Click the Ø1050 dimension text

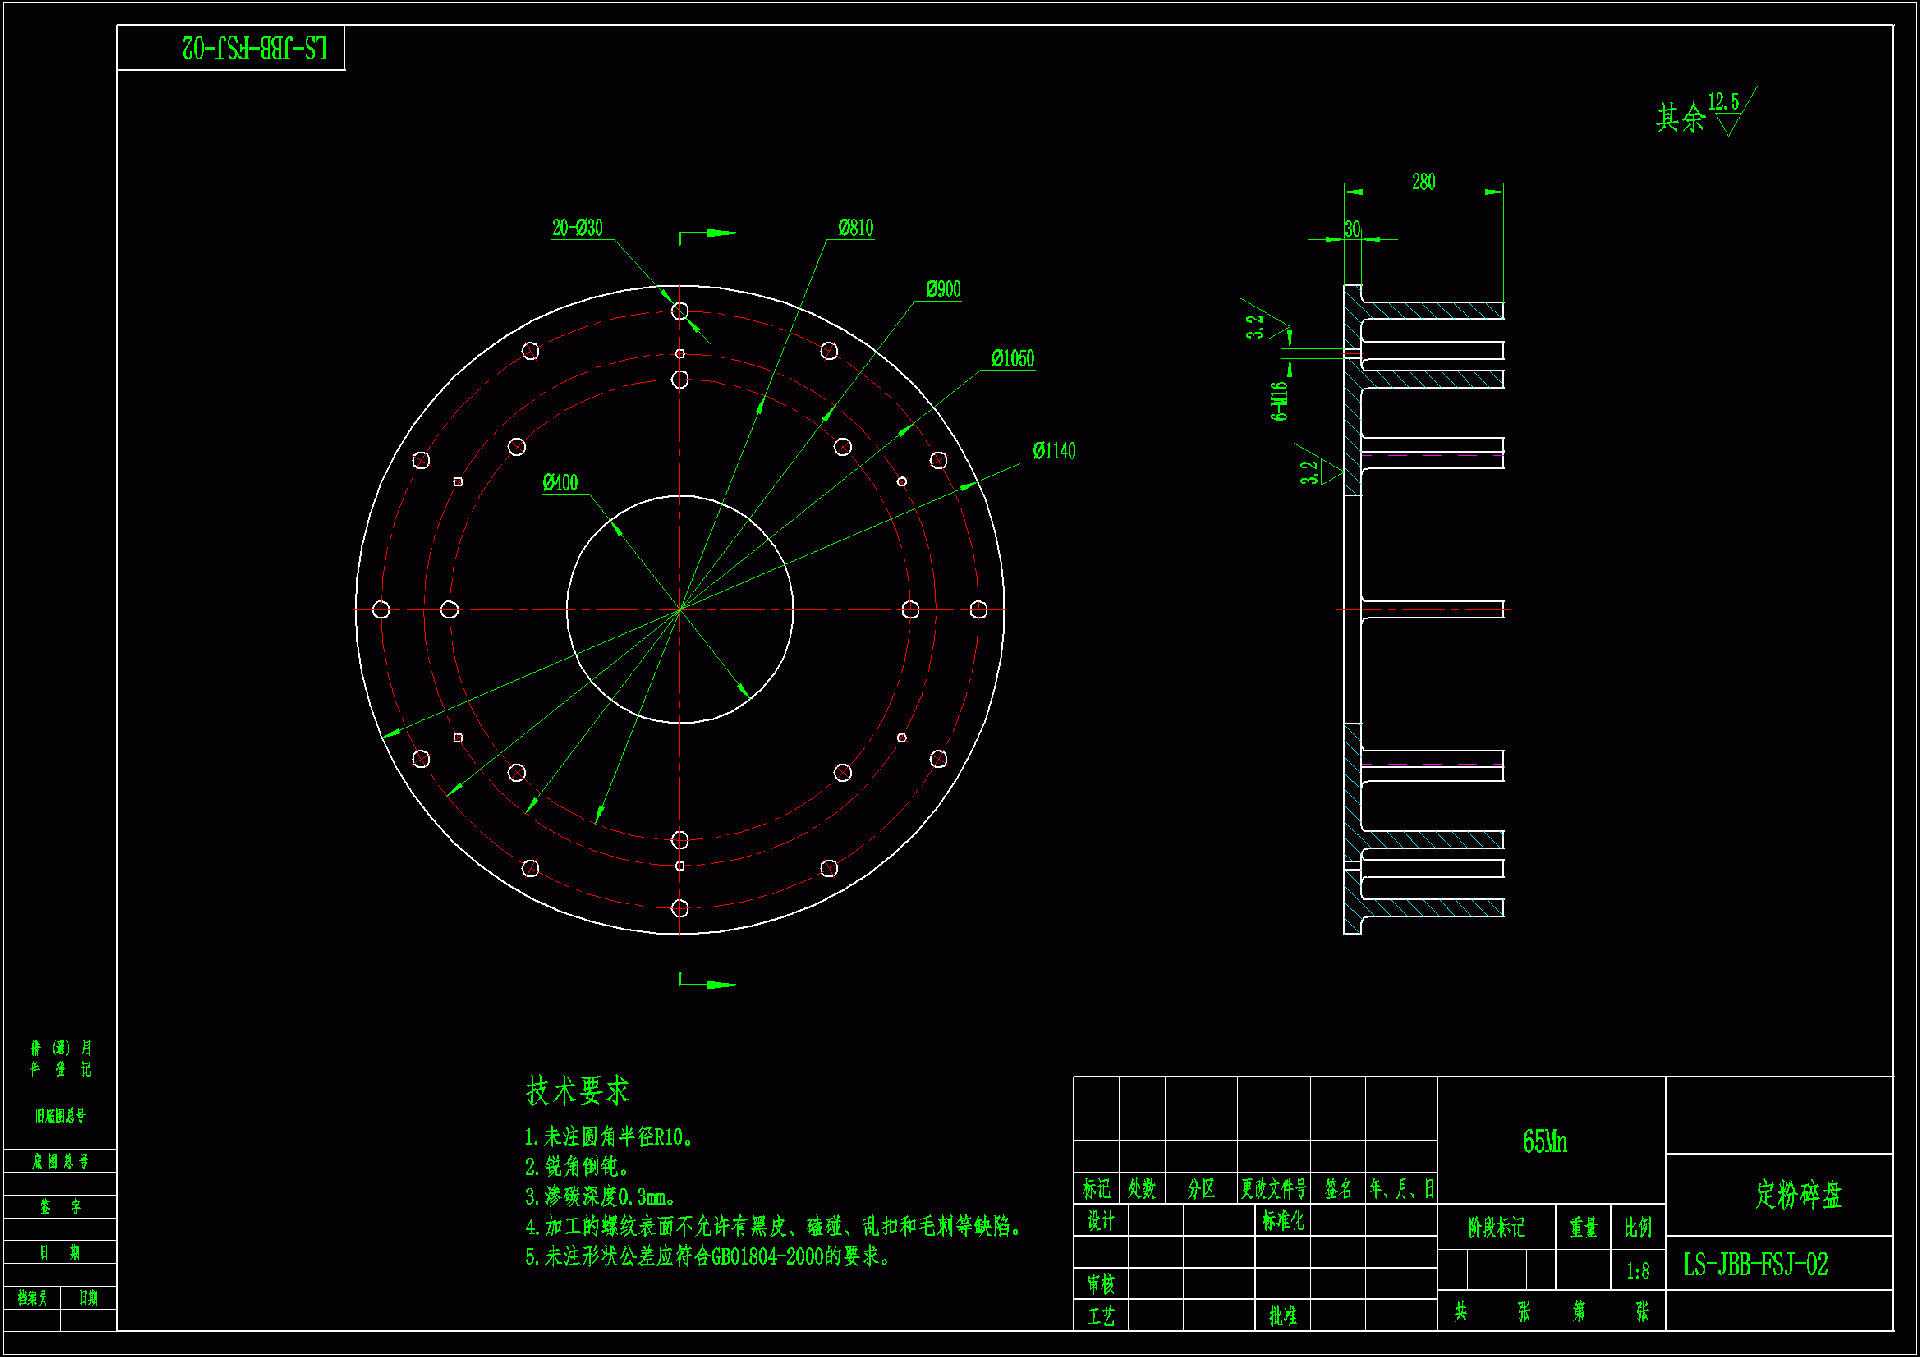point(1012,359)
